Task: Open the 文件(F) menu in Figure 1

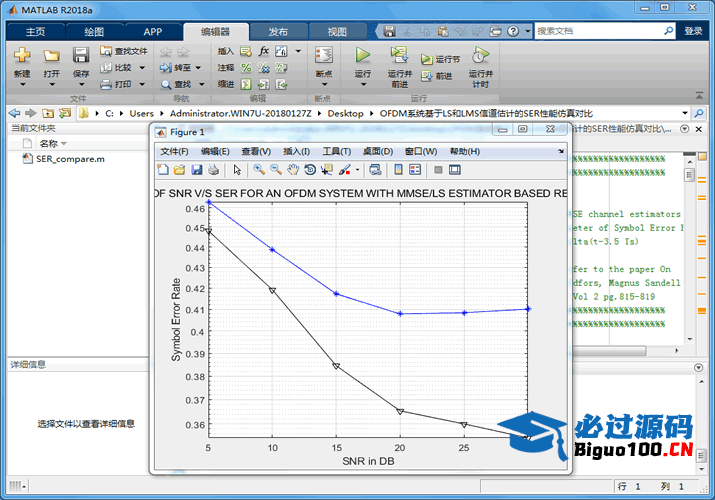Action: (x=174, y=151)
